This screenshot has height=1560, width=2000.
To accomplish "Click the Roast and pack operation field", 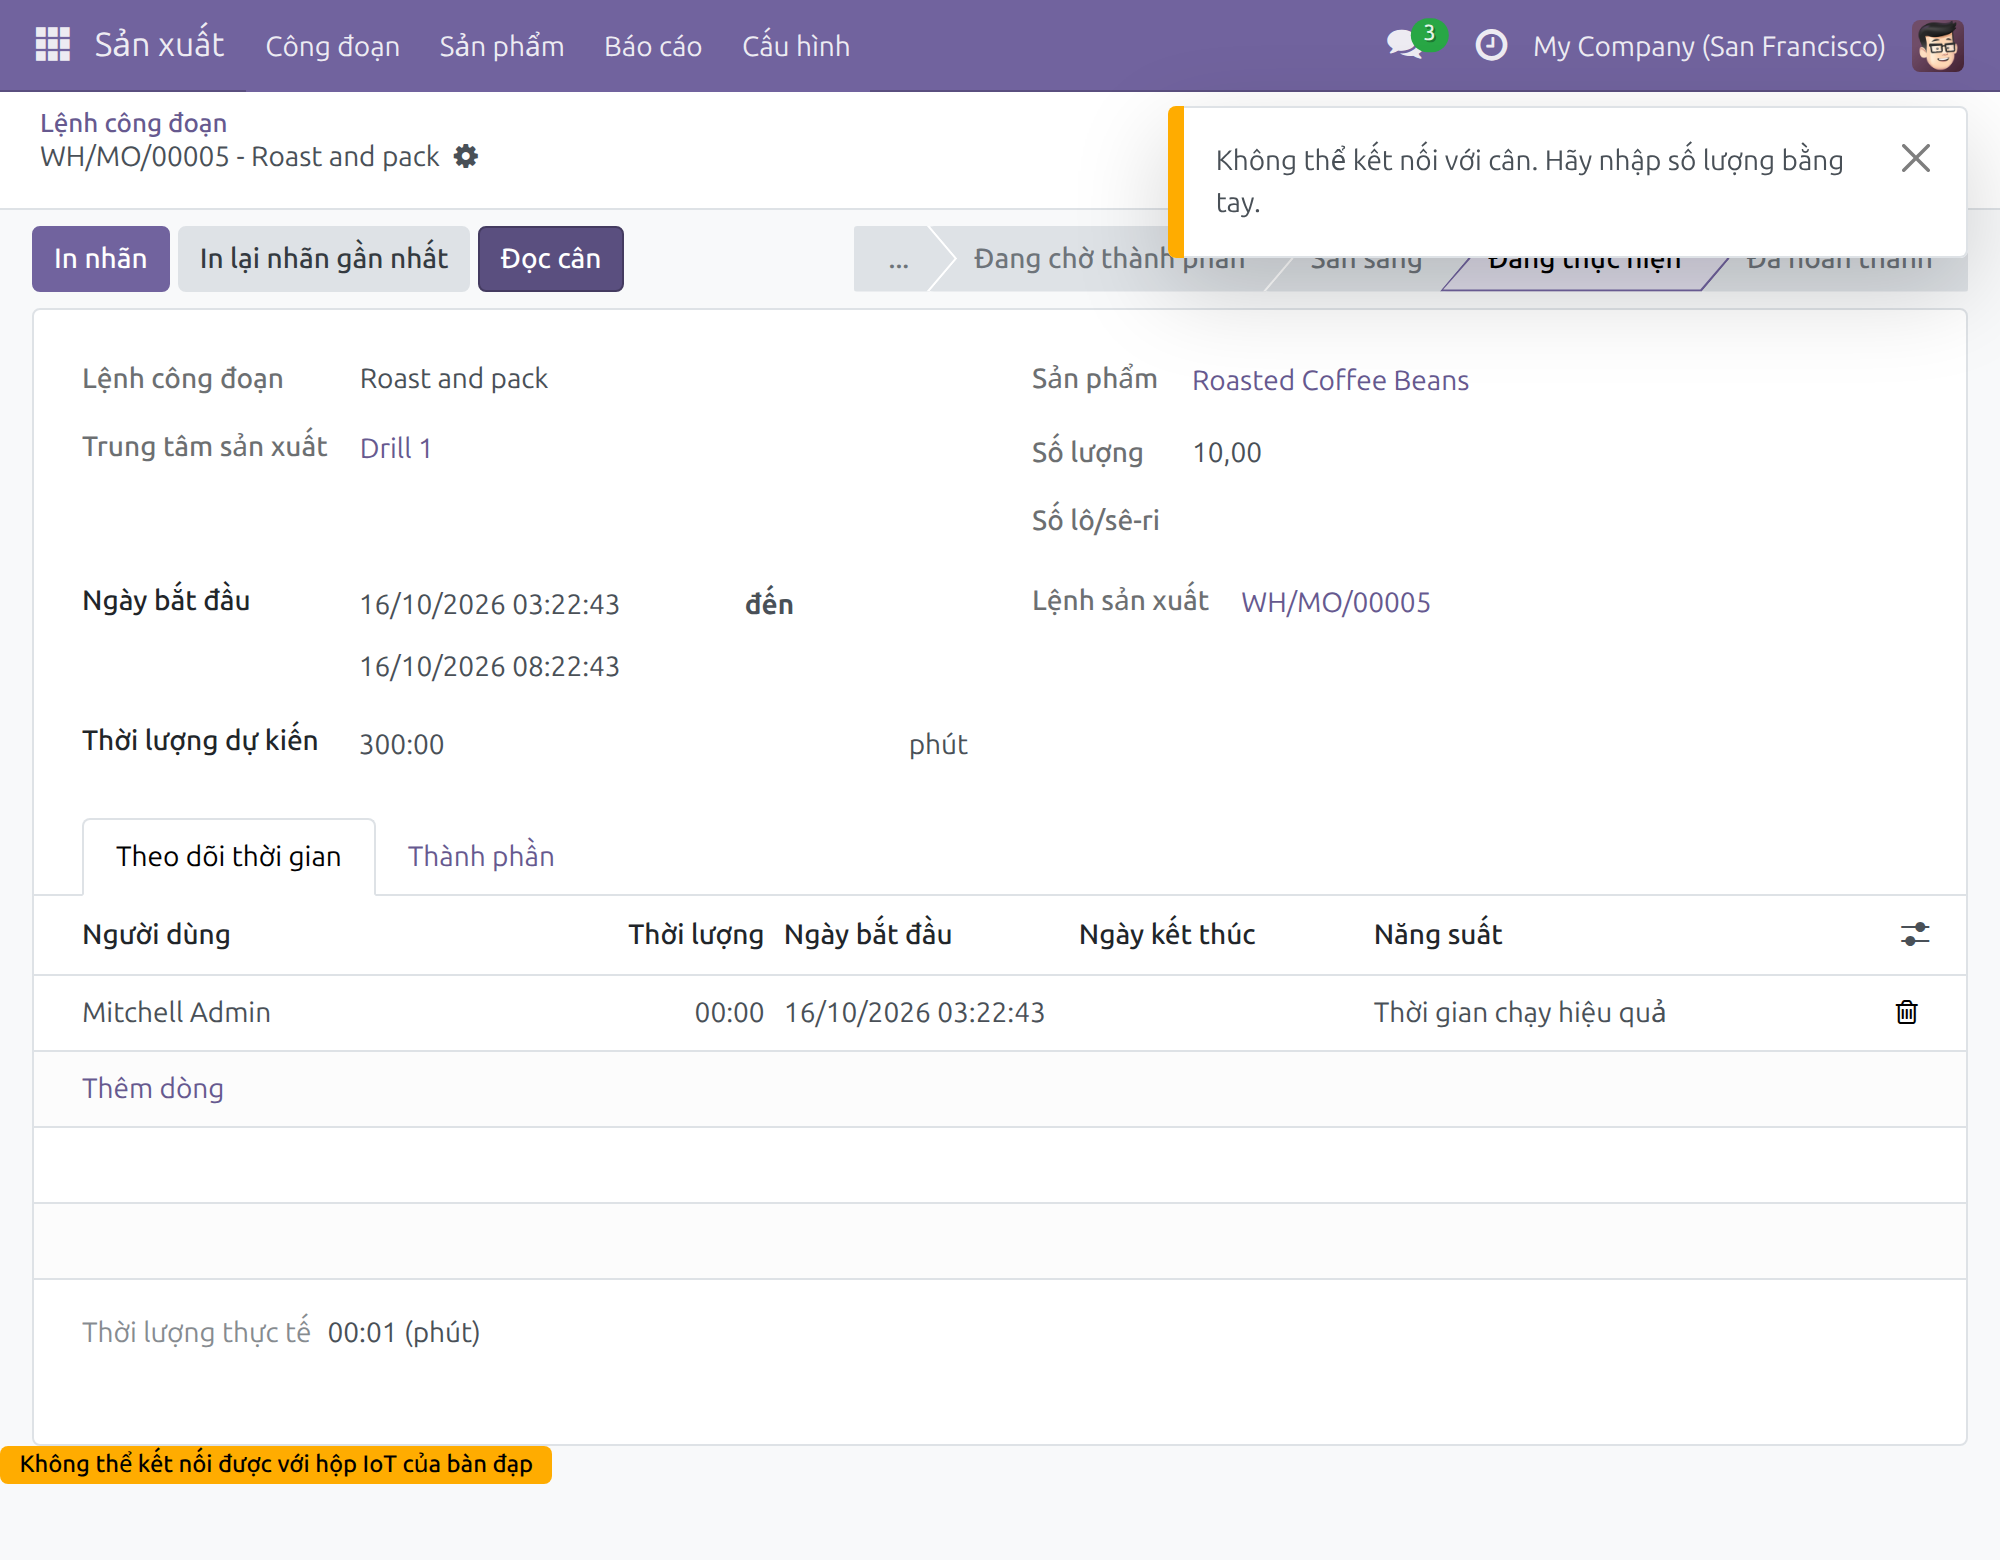I will coord(454,379).
